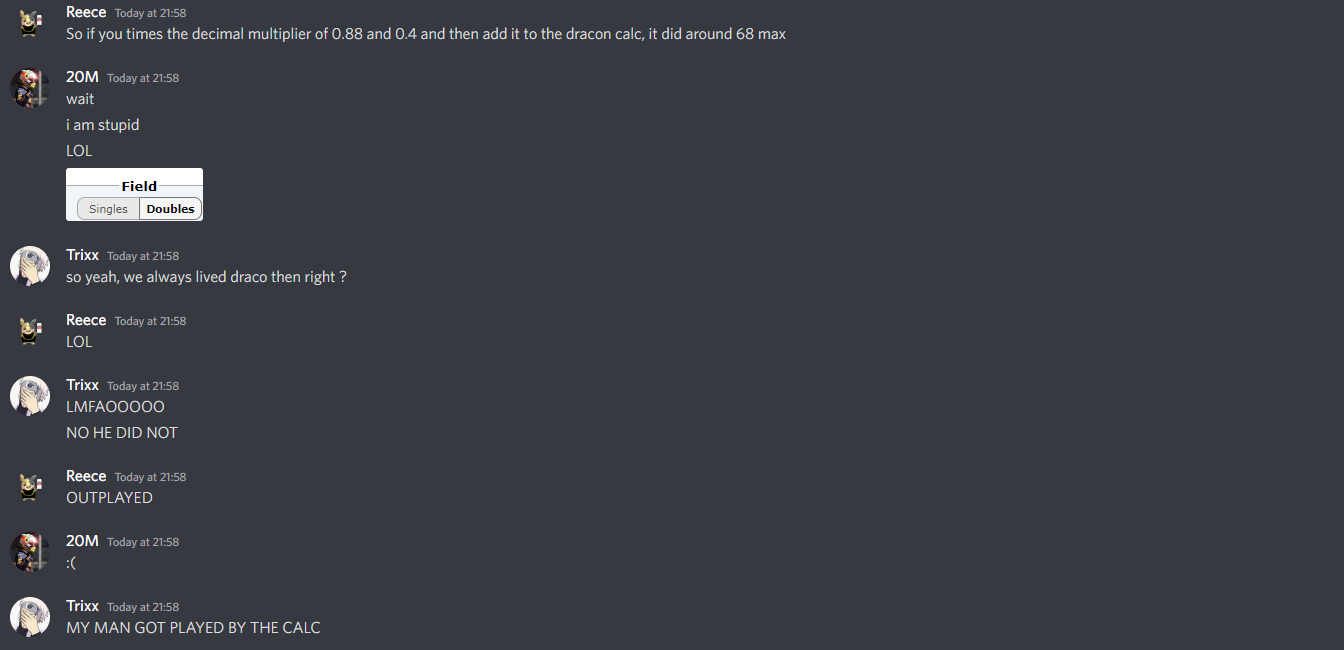Click the "i am stupid" message text
The image size is (1344, 650).
point(103,125)
